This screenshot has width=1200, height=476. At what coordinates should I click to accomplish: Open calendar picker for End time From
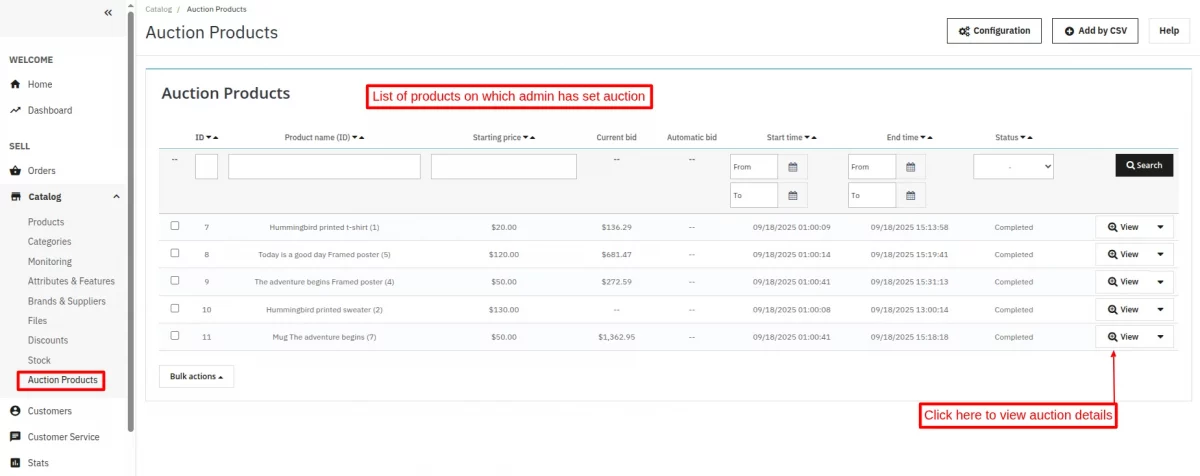point(911,166)
